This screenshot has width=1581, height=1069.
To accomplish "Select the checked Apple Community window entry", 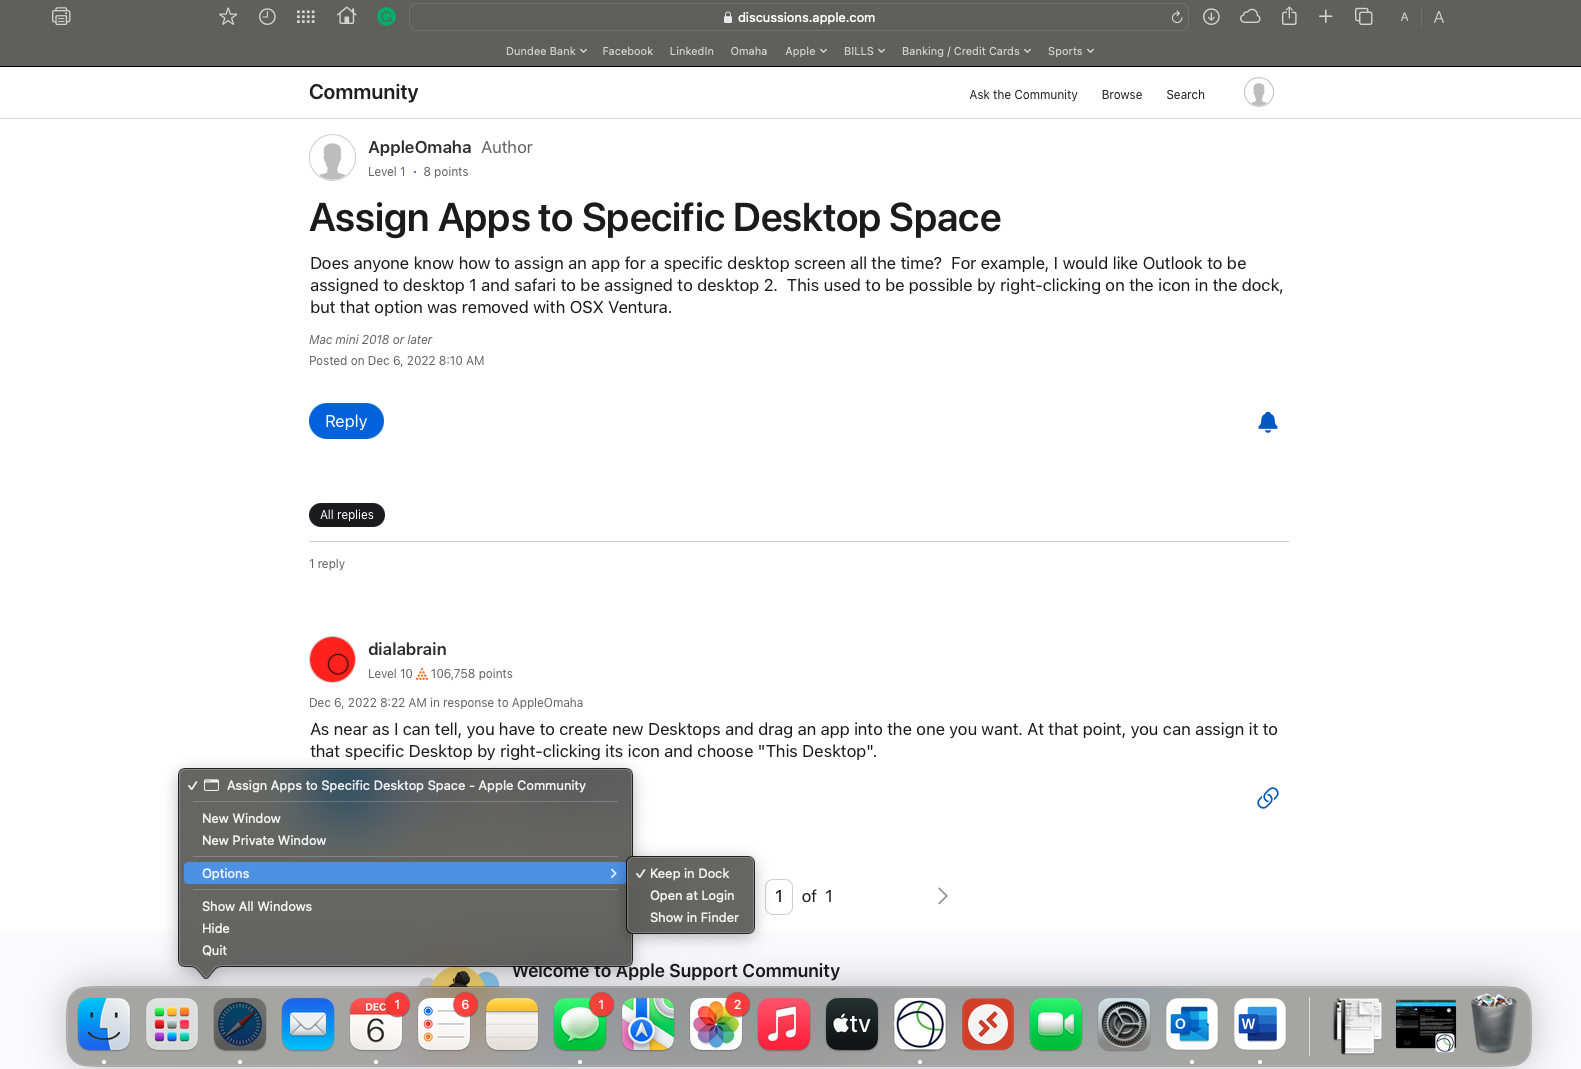I will [x=406, y=786].
